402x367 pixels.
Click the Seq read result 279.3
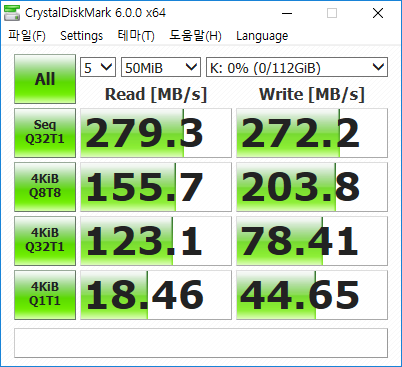click(x=156, y=133)
